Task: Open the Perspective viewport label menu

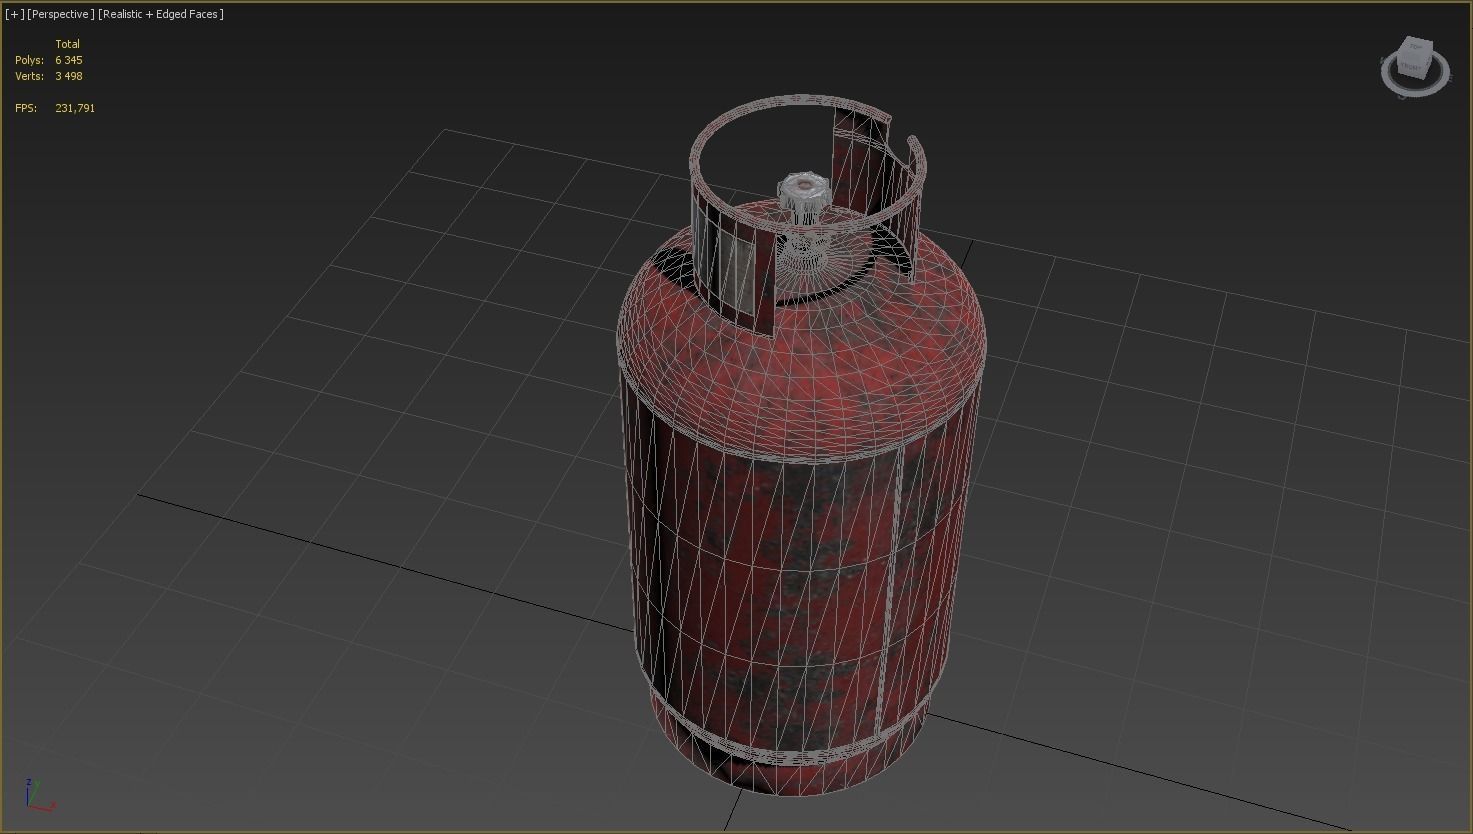Action: [60, 14]
